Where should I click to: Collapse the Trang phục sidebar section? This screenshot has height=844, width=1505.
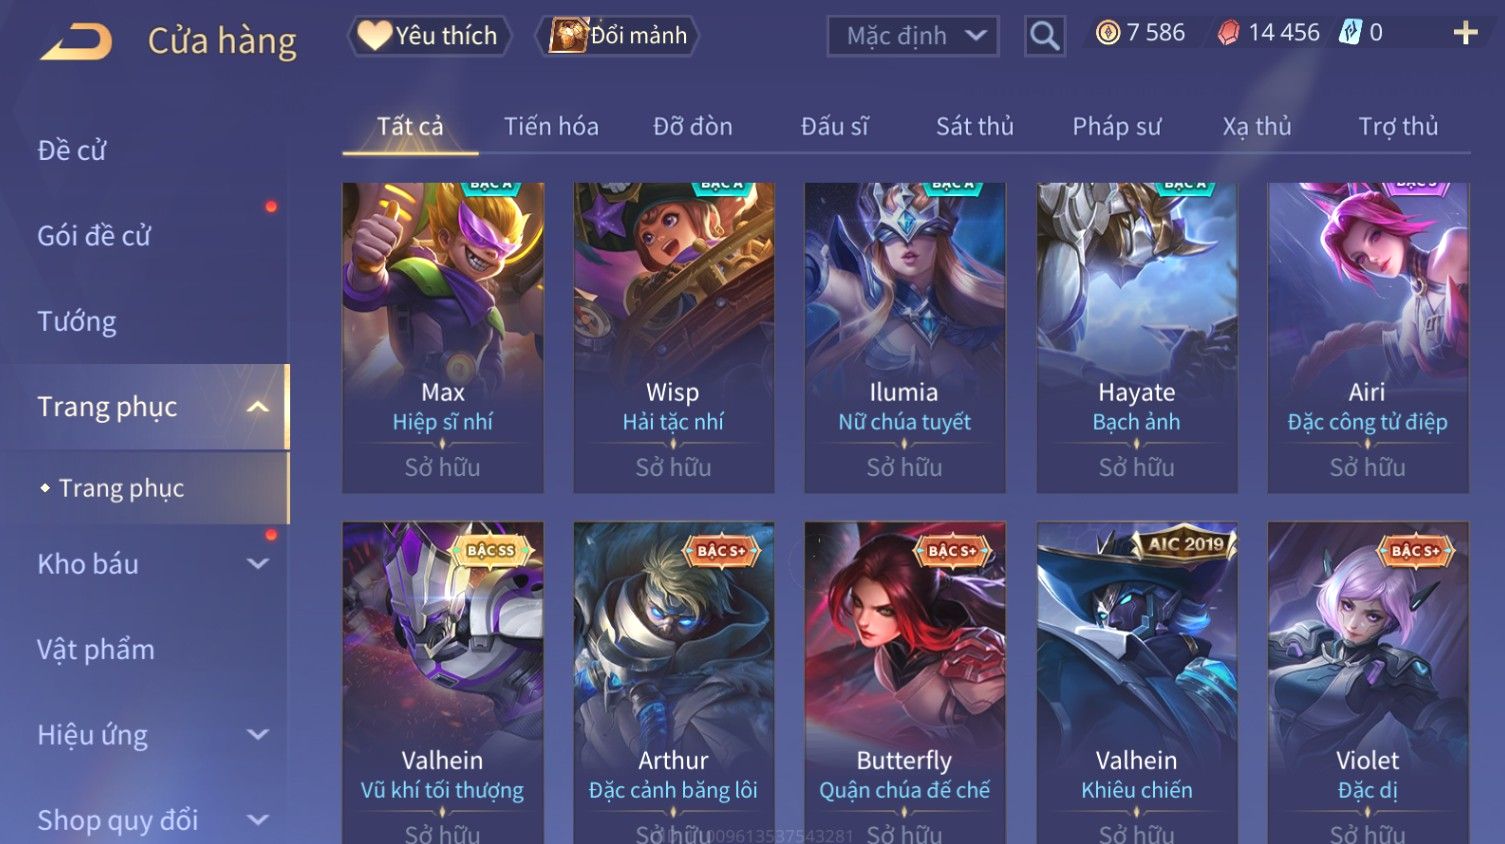(x=258, y=407)
